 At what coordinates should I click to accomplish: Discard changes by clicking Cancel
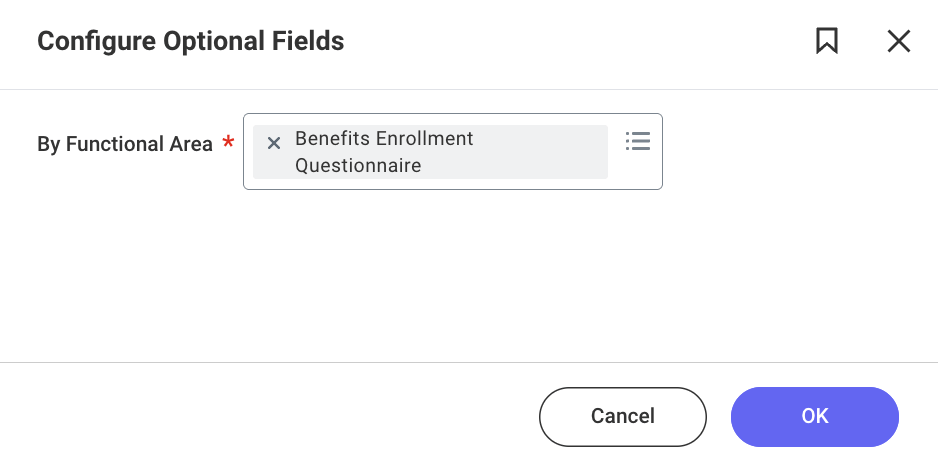point(622,416)
